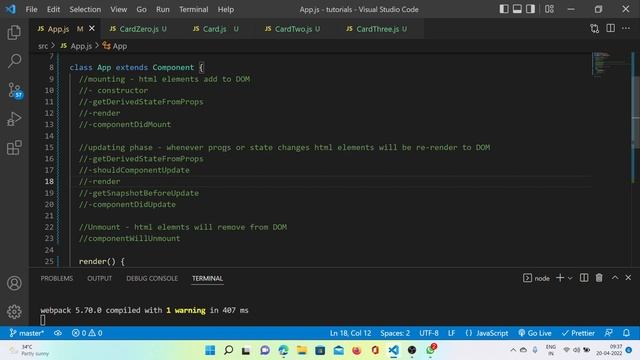Change indentation via Spaces: 2
This screenshot has width=640, height=360.
tap(395, 333)
